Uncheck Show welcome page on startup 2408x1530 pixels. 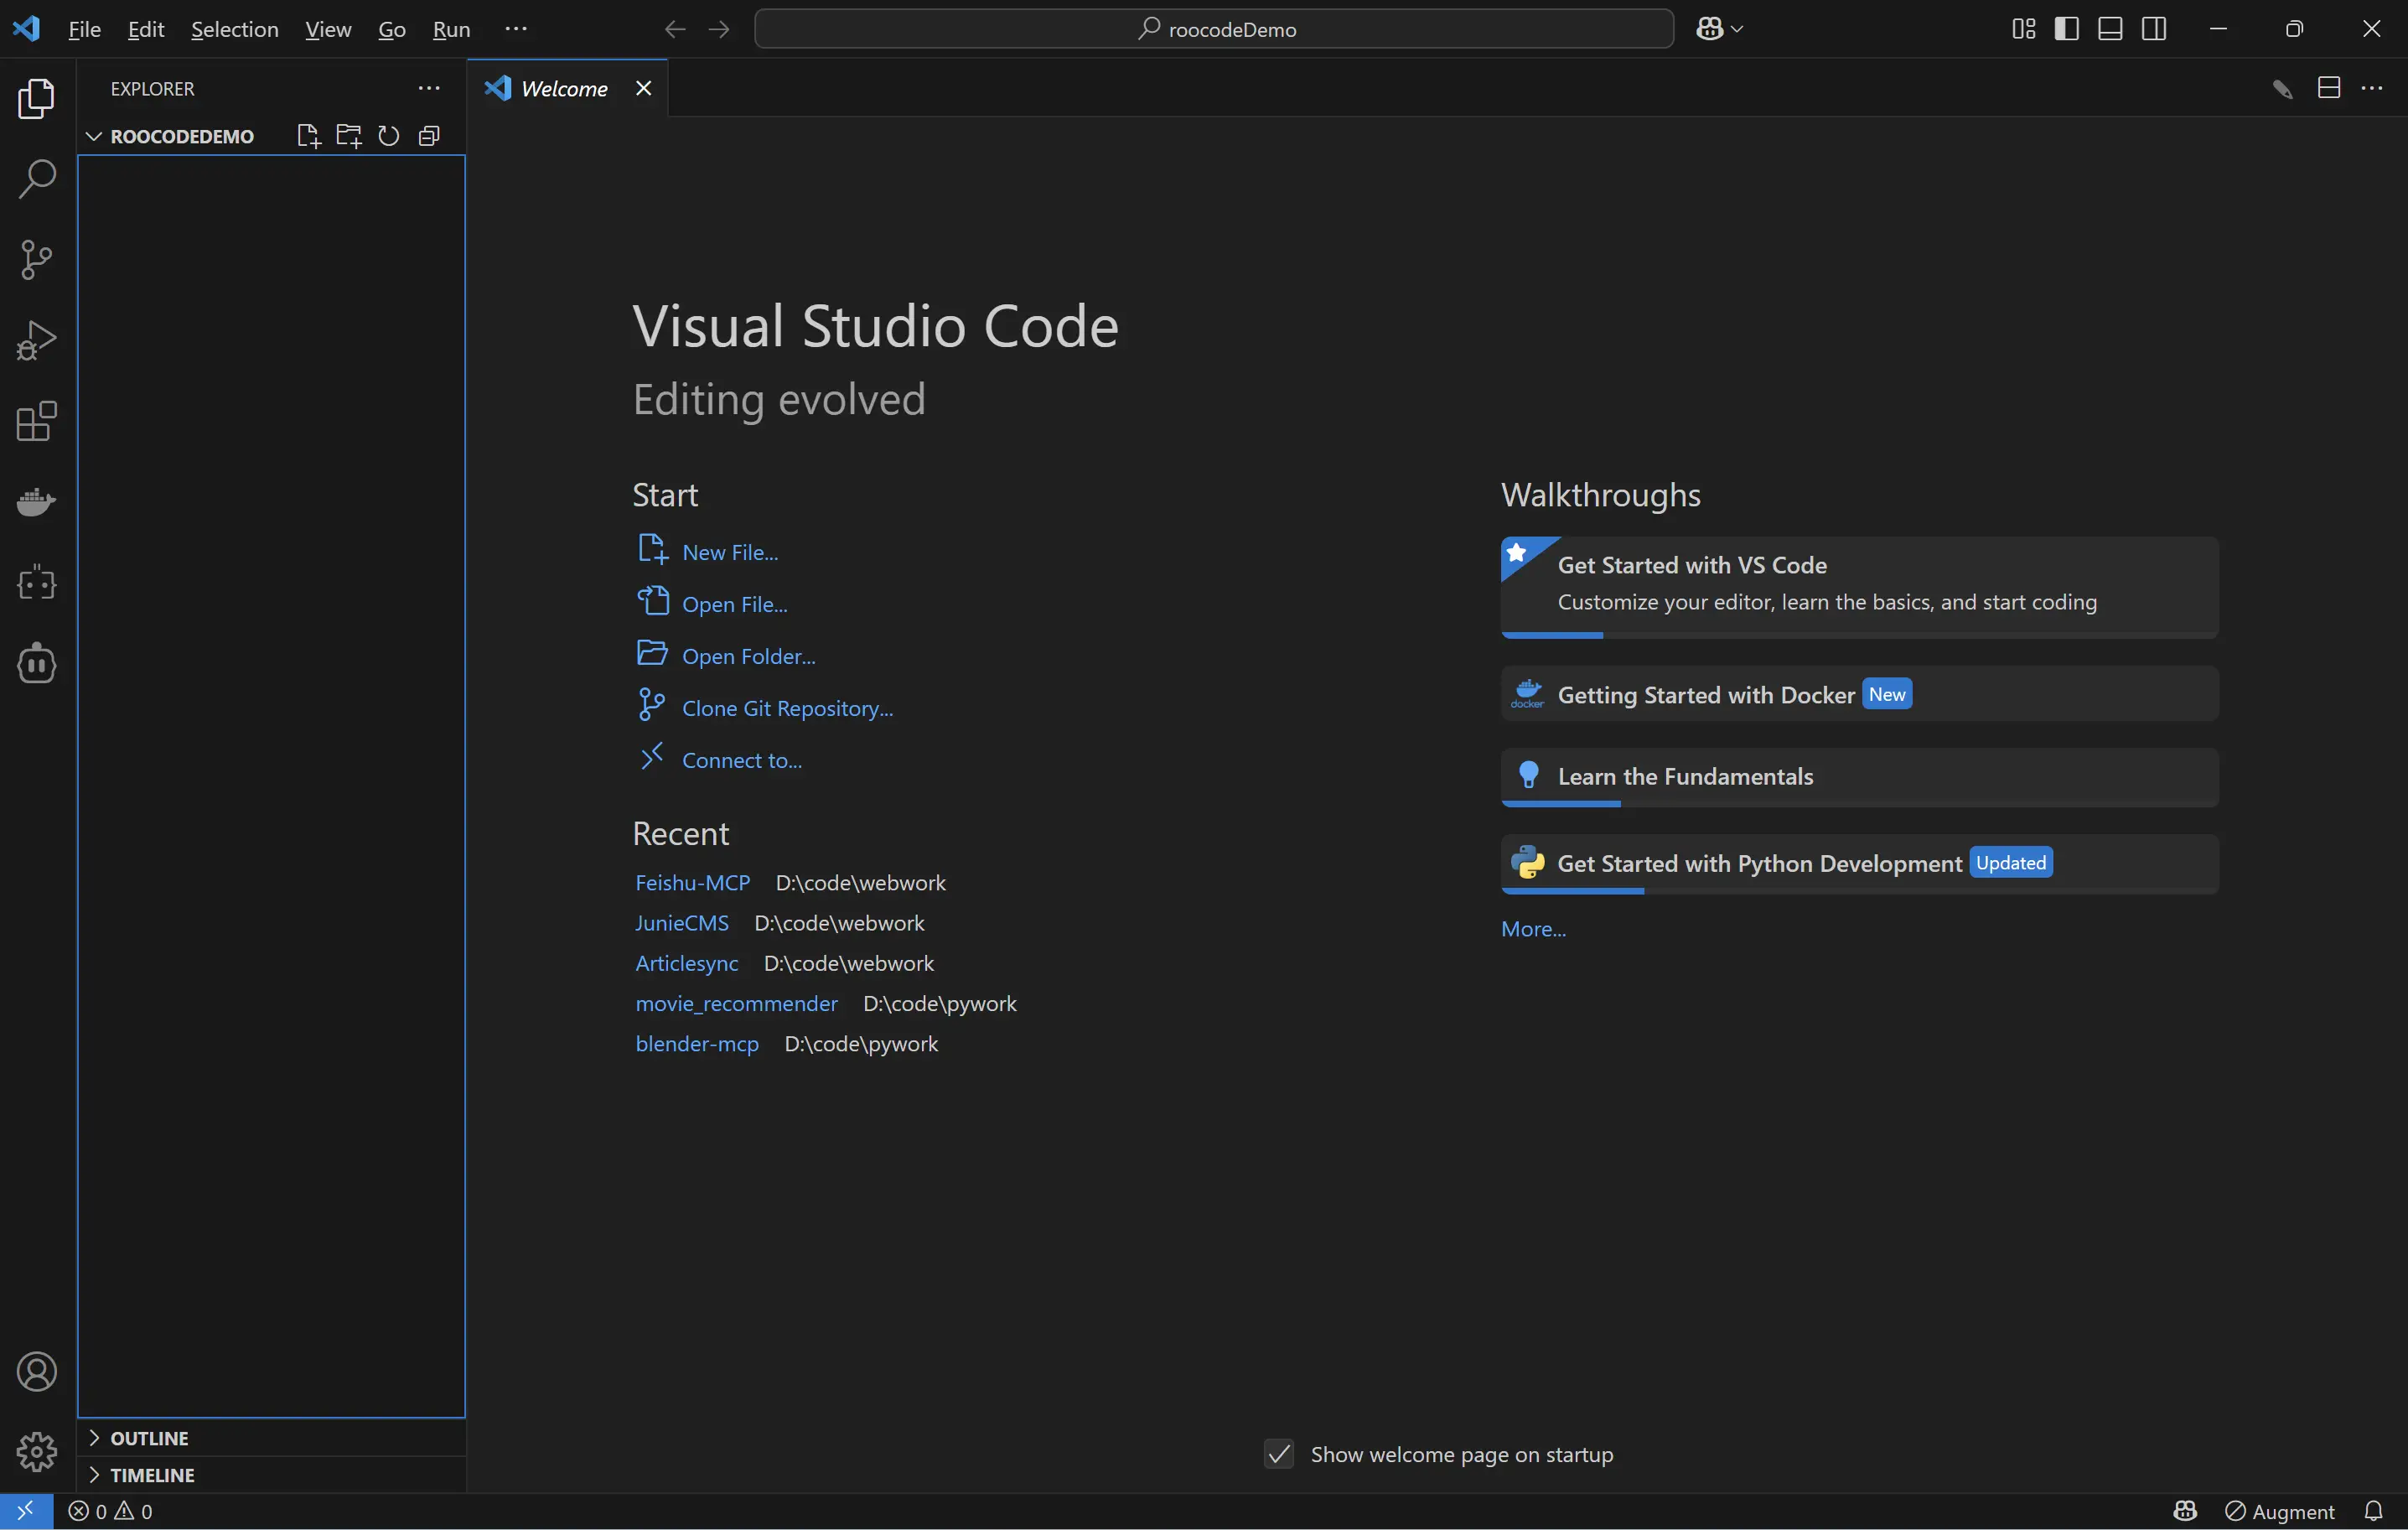click(x=1279, y=1453)
